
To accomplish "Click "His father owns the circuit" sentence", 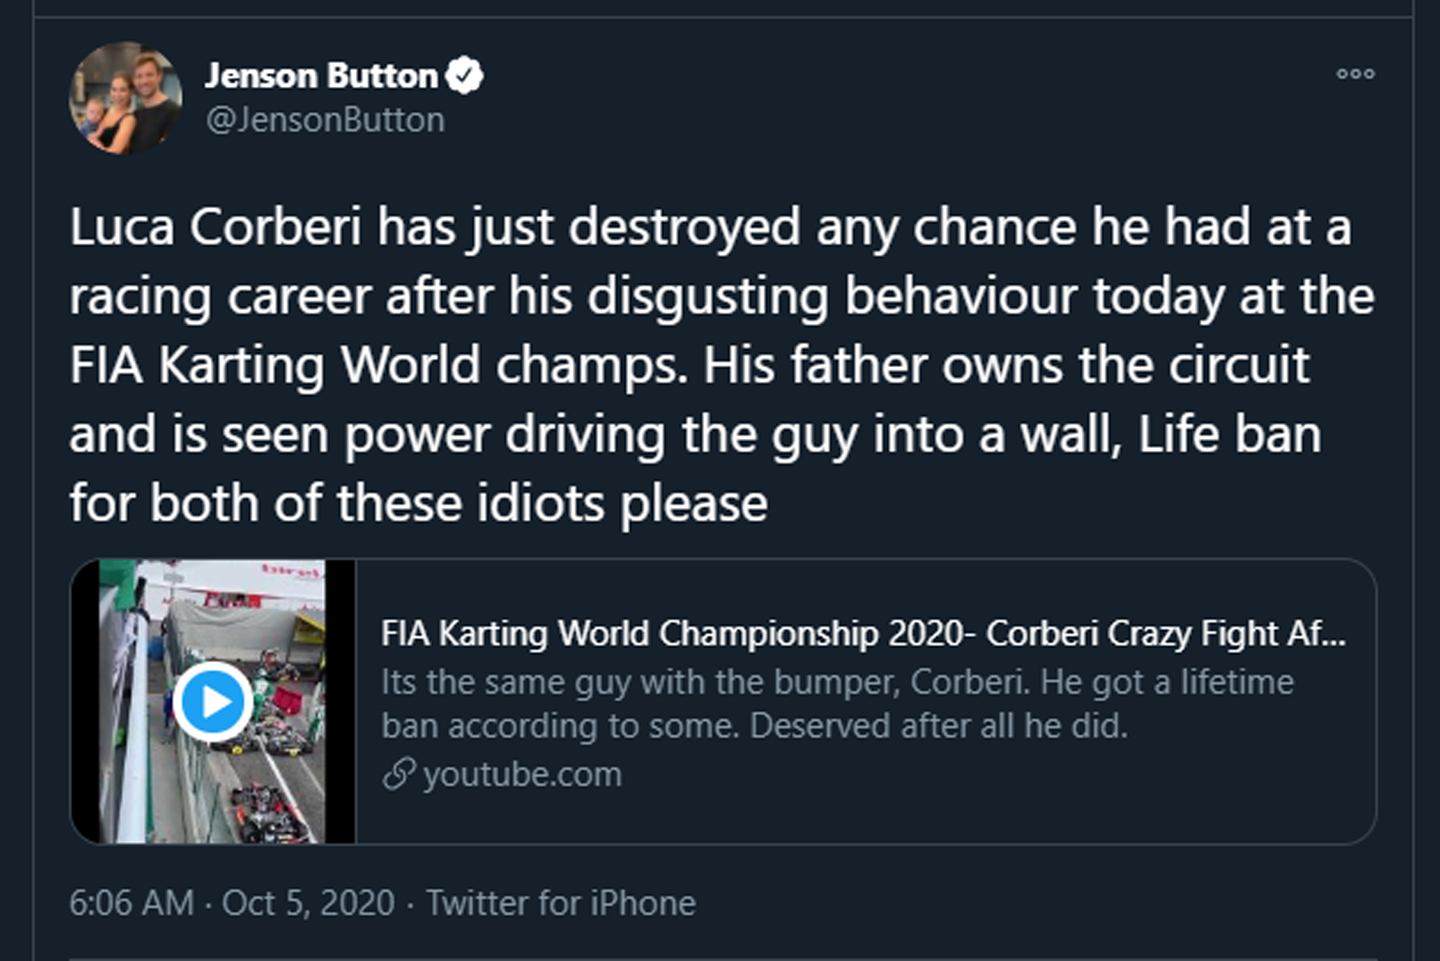I will [1005, 366].
